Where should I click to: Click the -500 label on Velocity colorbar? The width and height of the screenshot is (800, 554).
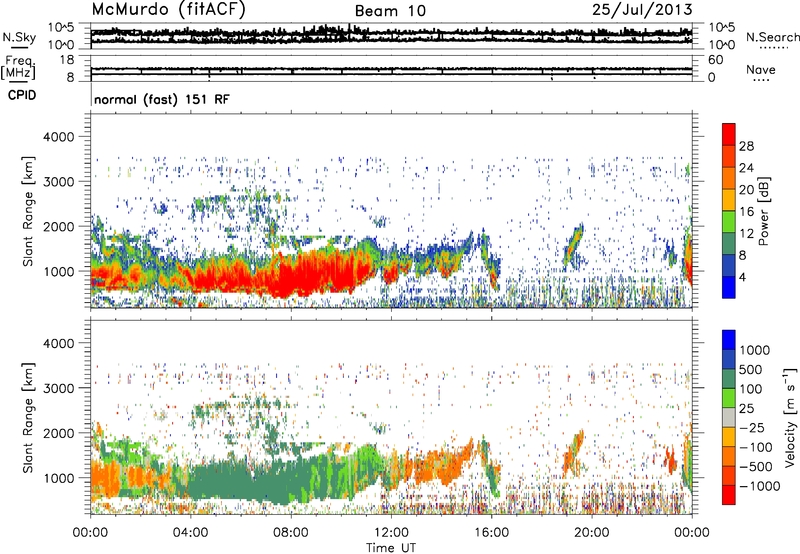(756, 467)
